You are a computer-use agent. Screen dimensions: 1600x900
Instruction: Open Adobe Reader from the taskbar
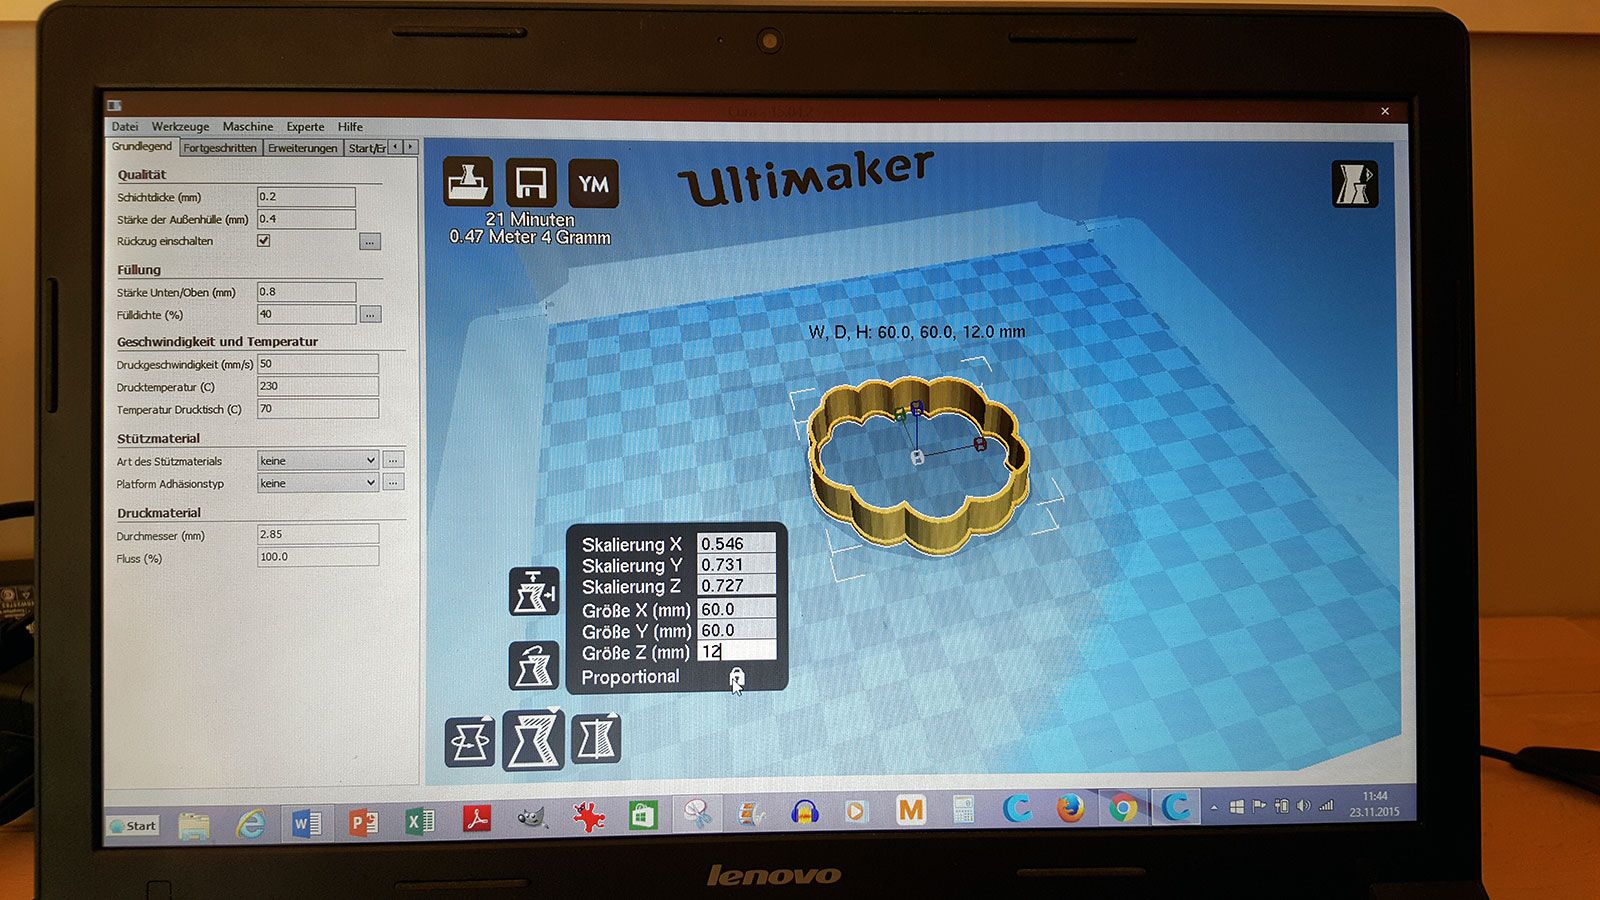(476, 820)
